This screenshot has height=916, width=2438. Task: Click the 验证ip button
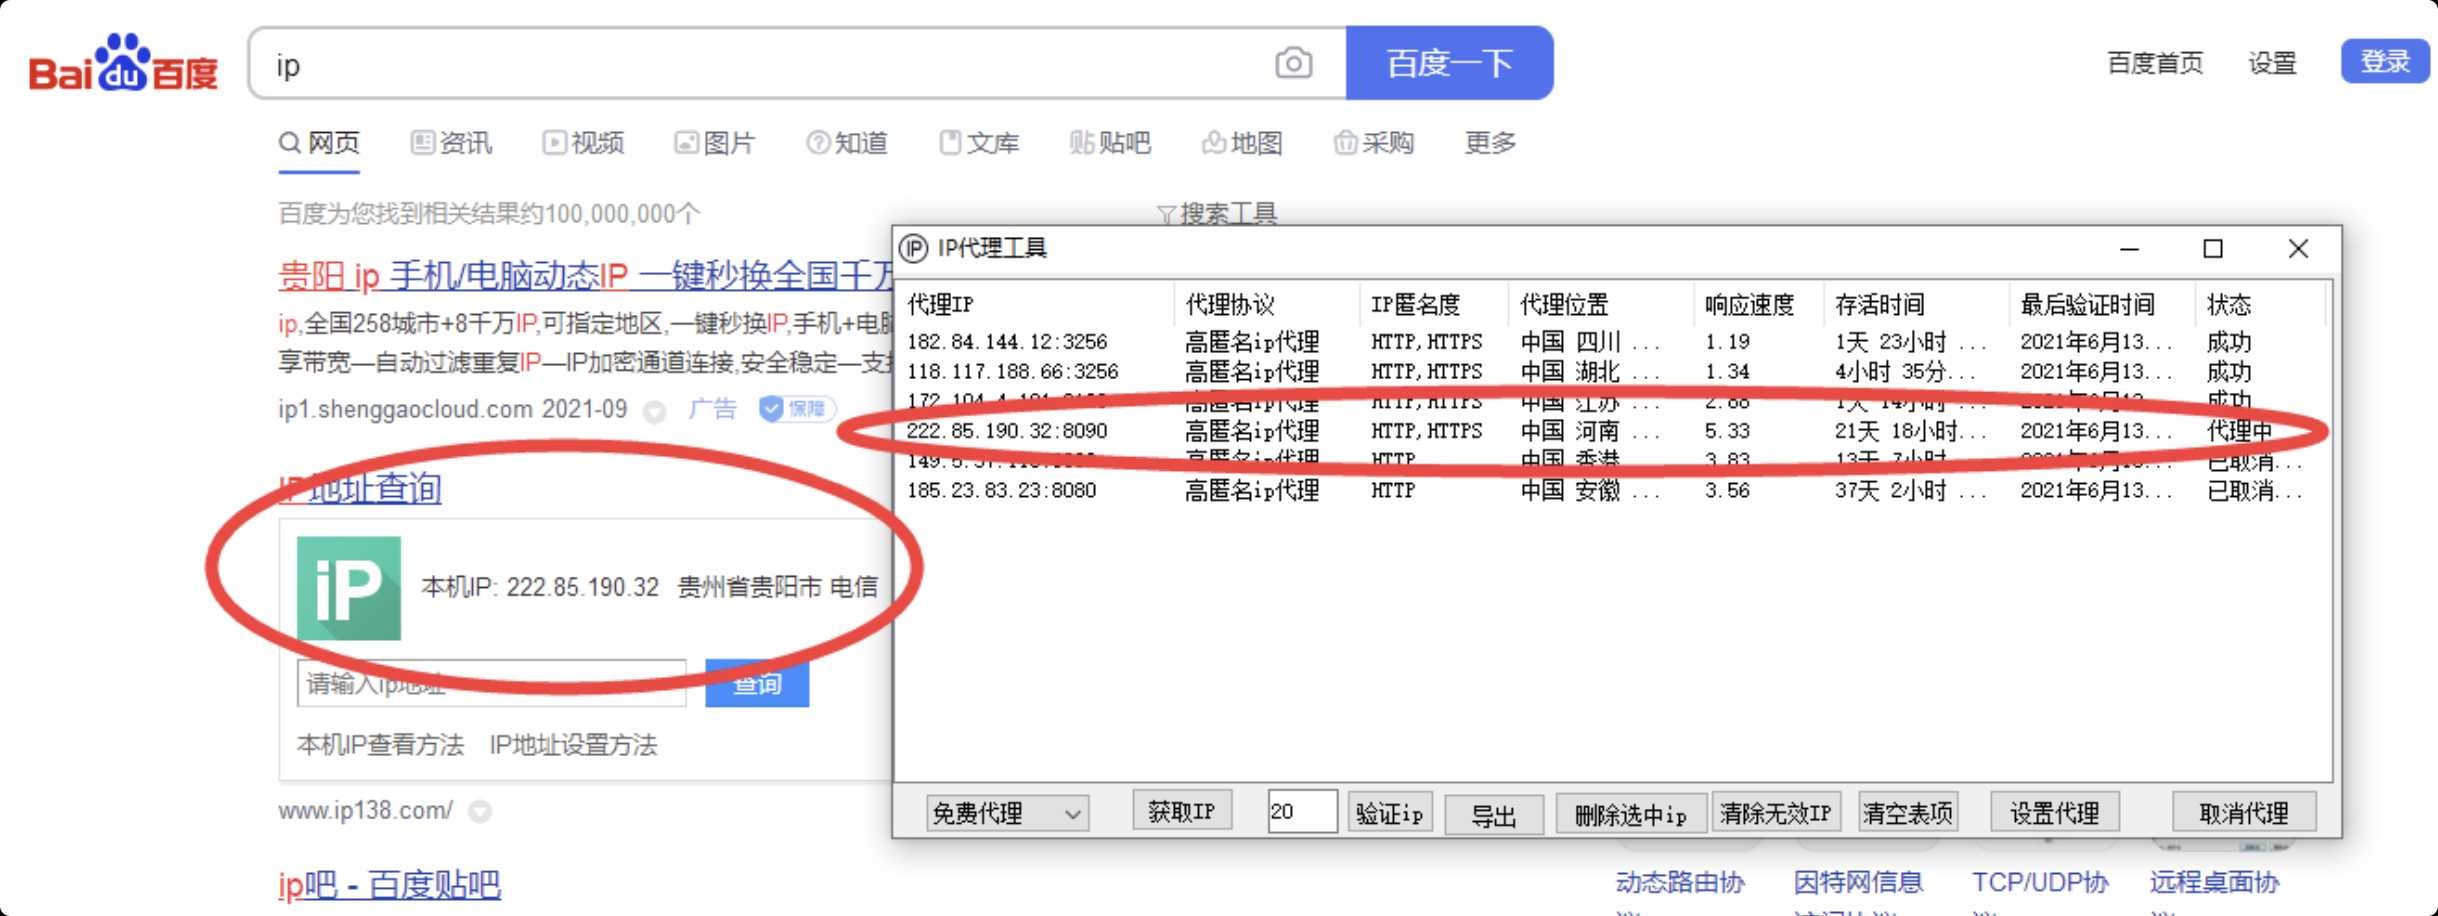point(1390,813)
